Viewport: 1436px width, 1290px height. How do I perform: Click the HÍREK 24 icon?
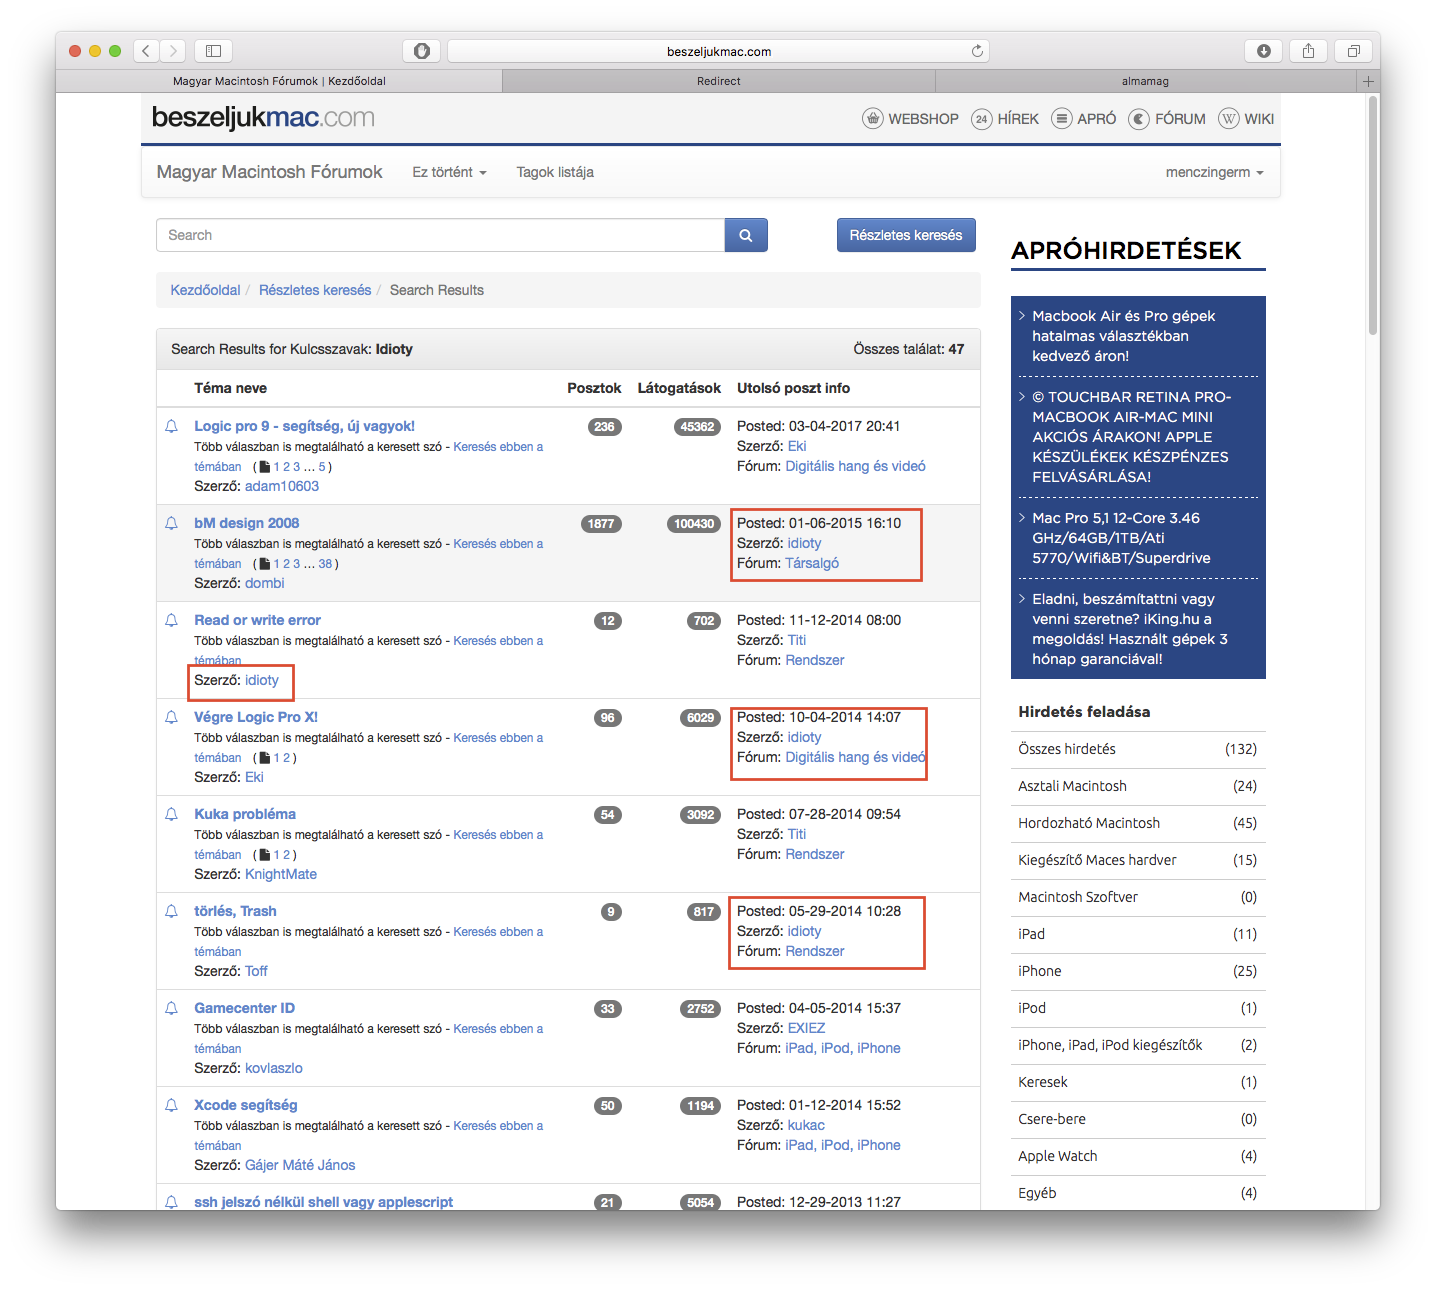pos(981,119)
